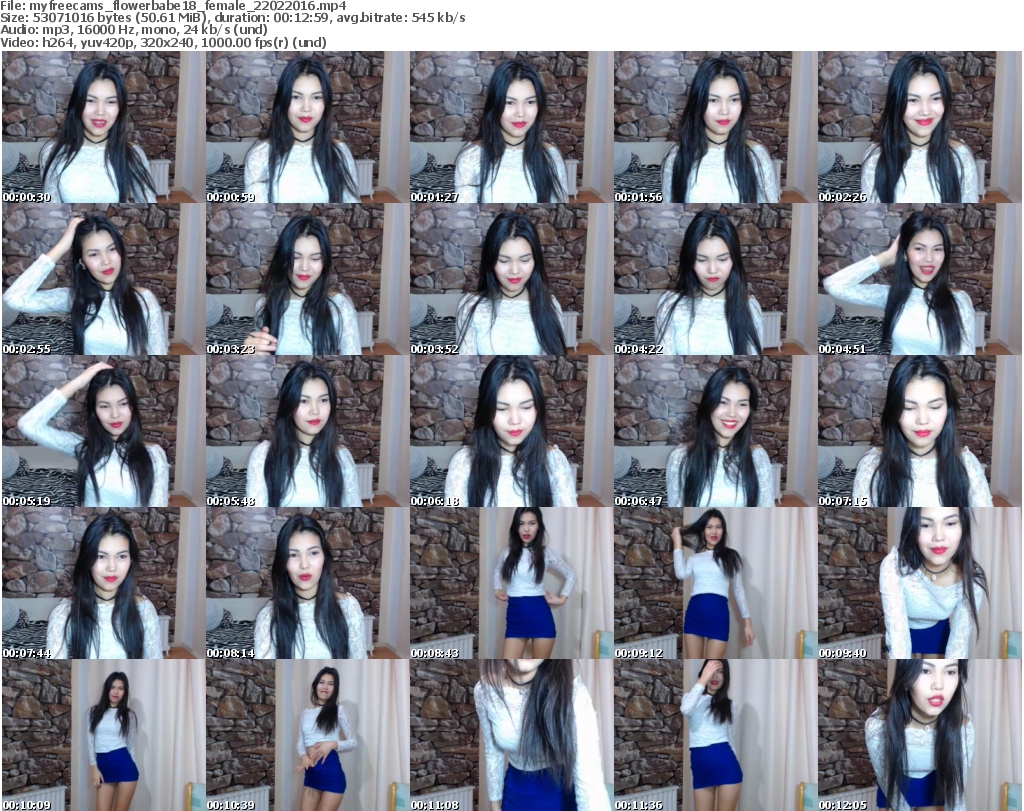Choose the thumbnail stamped 00:02:26
Image resolution: width=1024 pixels, height=811 pixels.
tap(920, 127)
